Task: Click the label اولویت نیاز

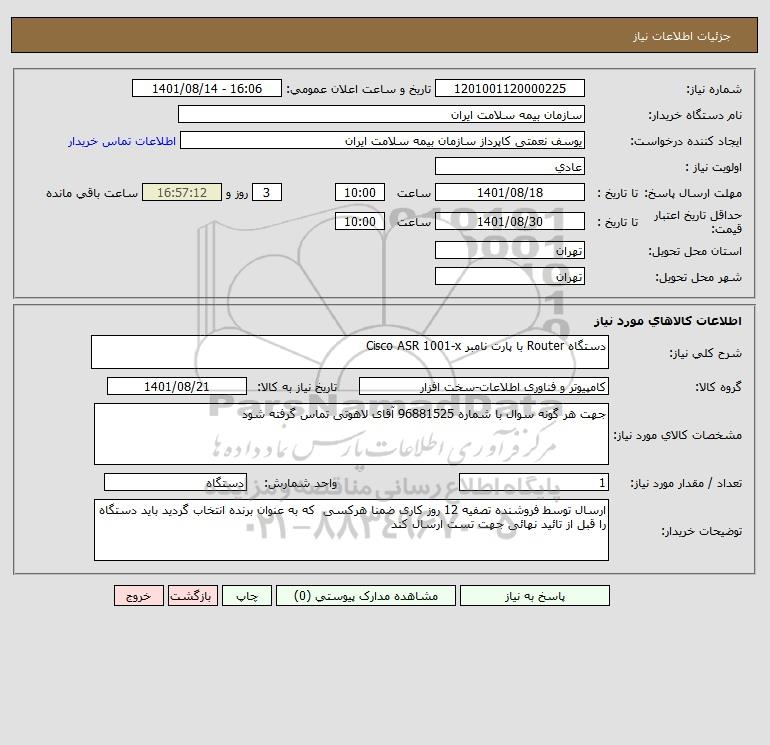Action: pyautogui.click(x=714, y=167)
